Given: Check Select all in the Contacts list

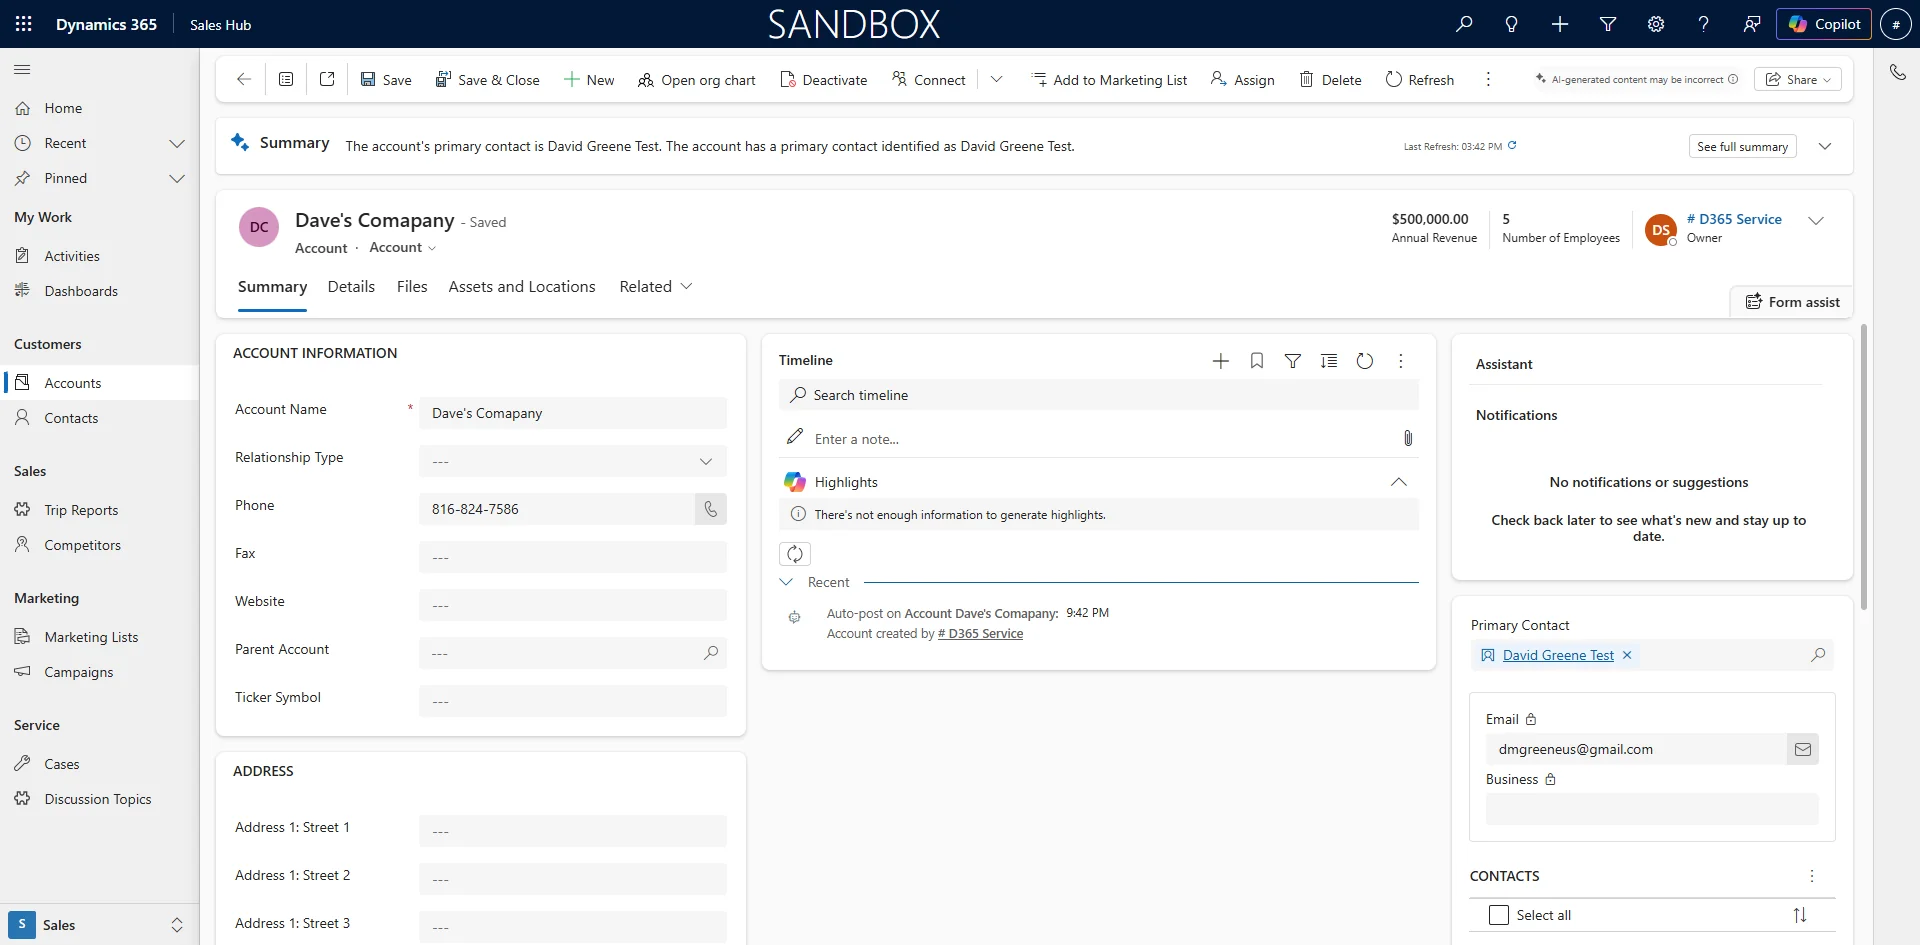Looking at the screenshot, I should 1499,915.
